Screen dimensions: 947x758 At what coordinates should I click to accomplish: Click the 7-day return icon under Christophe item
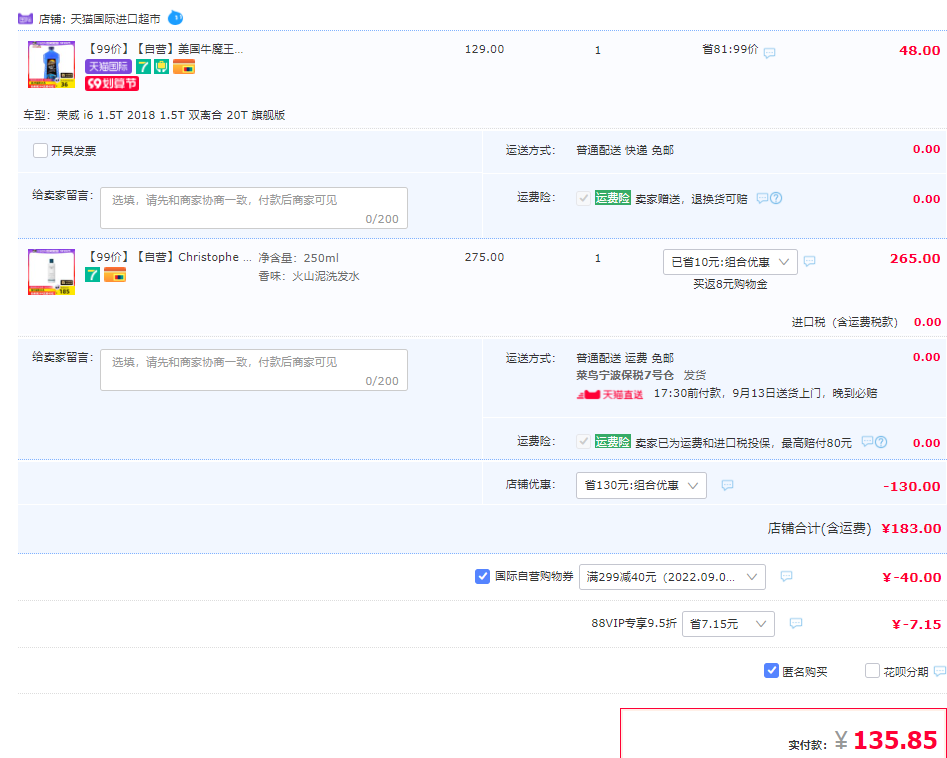pyautogui.click(x=92, y=275)
